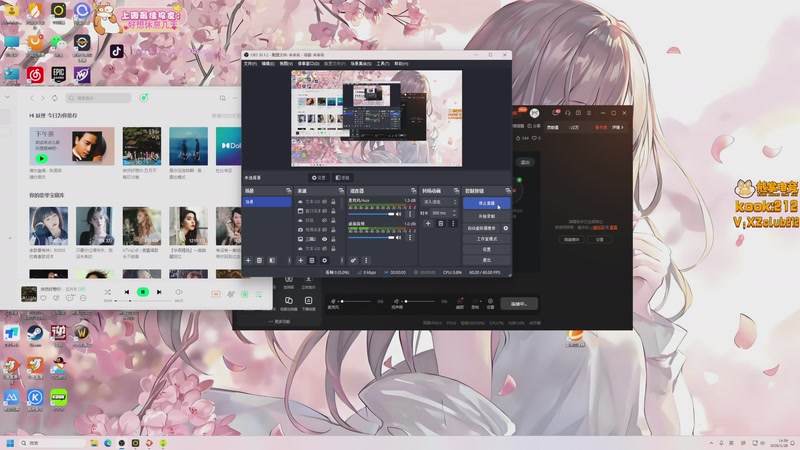Open 桌面音频 three-dot options menu in mixer
800x450 pixels.
(410, 238)
